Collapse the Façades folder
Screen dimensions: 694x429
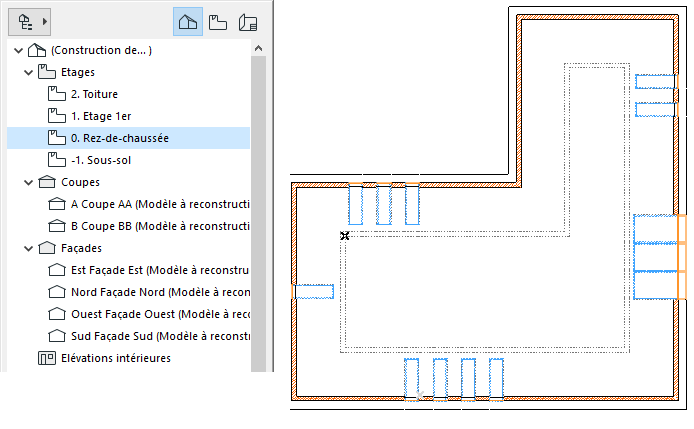pyautogui.click(x=29, y=248)
